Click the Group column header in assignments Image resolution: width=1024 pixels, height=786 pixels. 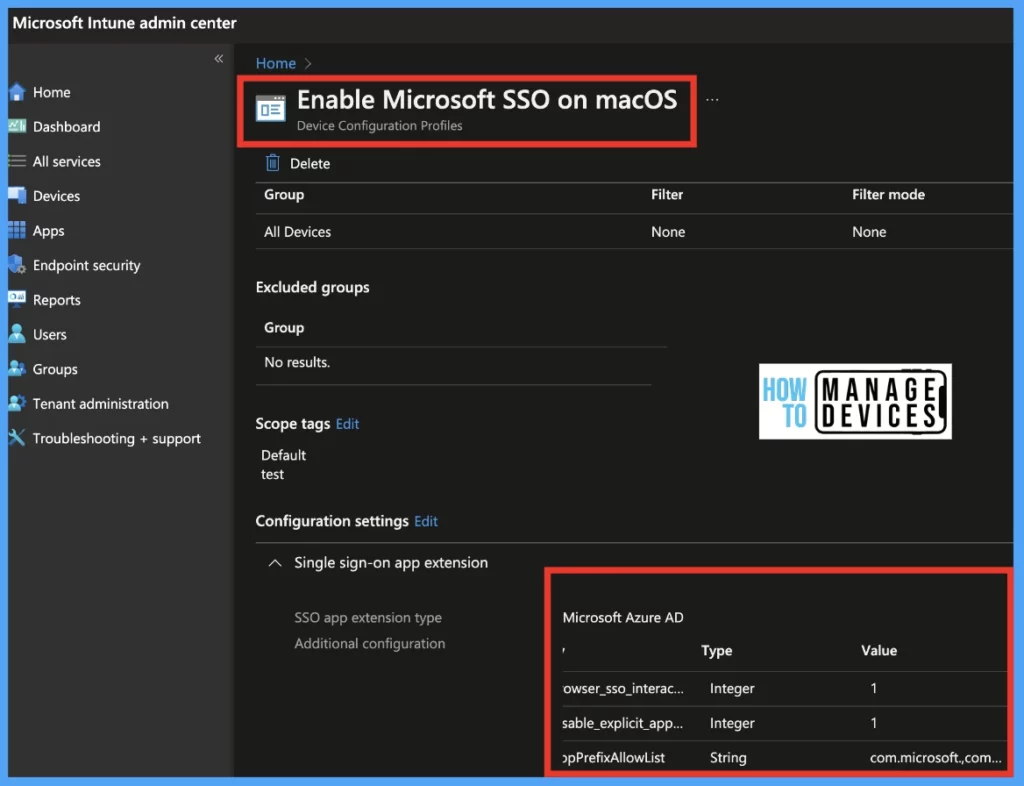click(284, 195)
